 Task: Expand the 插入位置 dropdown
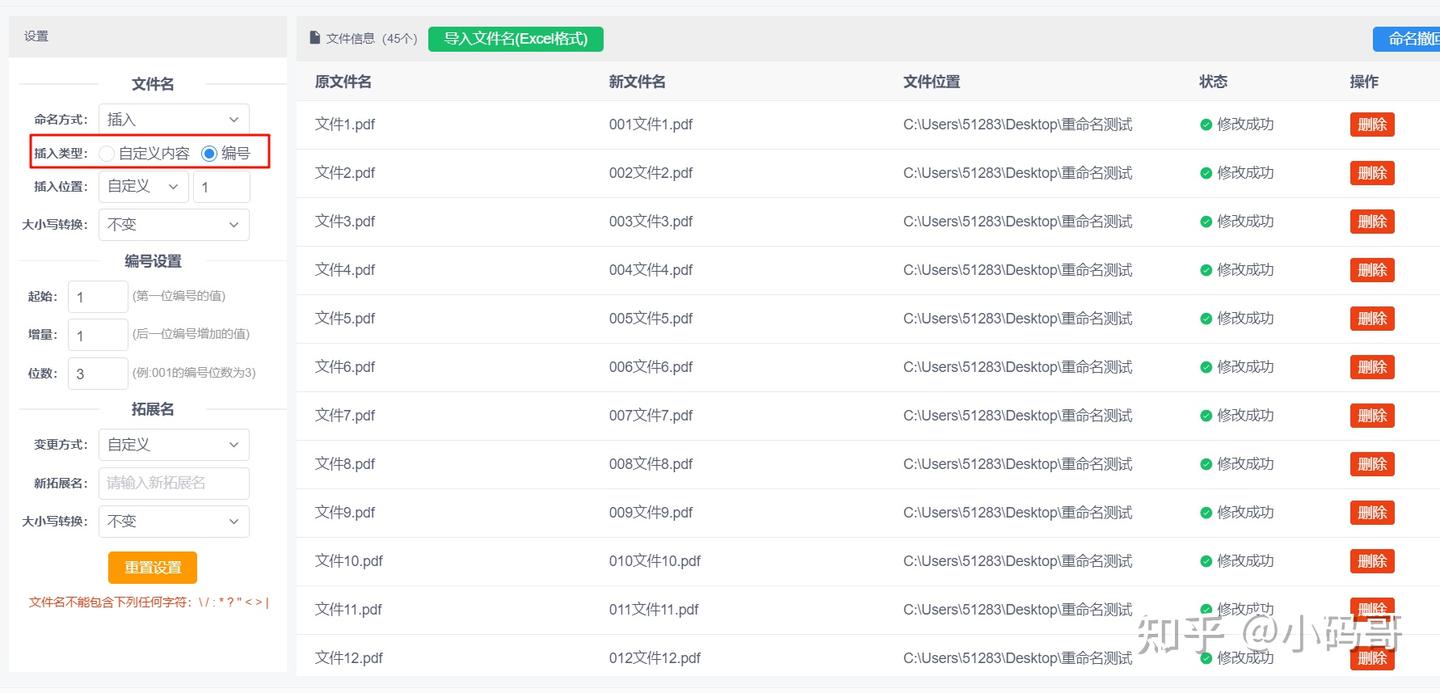coord(144,187)
